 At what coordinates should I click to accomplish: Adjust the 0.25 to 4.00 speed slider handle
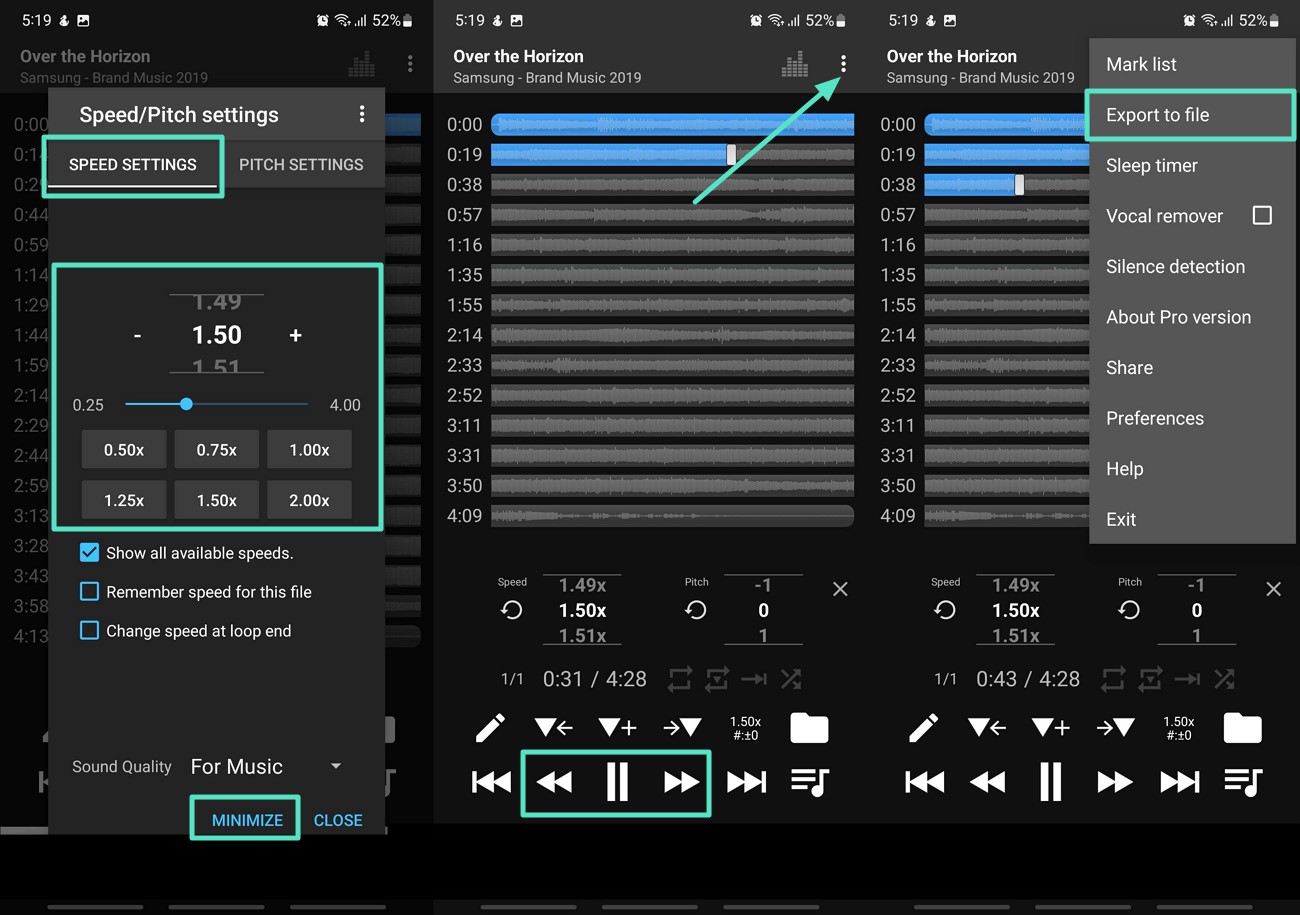(x=186, y=404)
